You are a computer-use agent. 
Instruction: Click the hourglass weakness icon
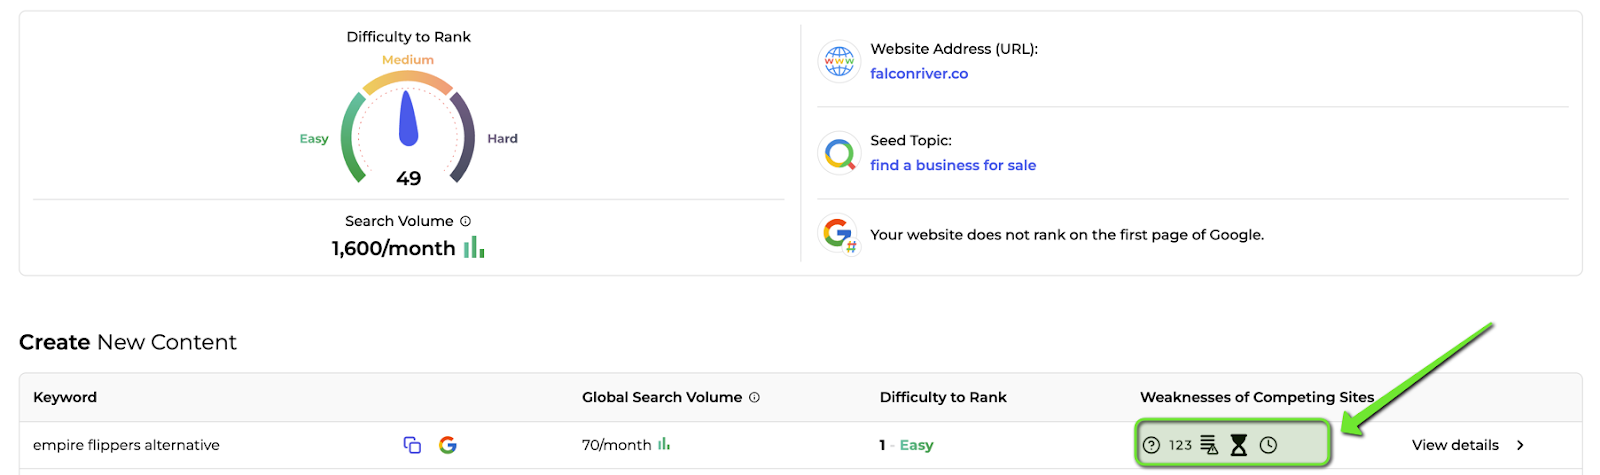pyautogui.click(x=1239, y=445)
